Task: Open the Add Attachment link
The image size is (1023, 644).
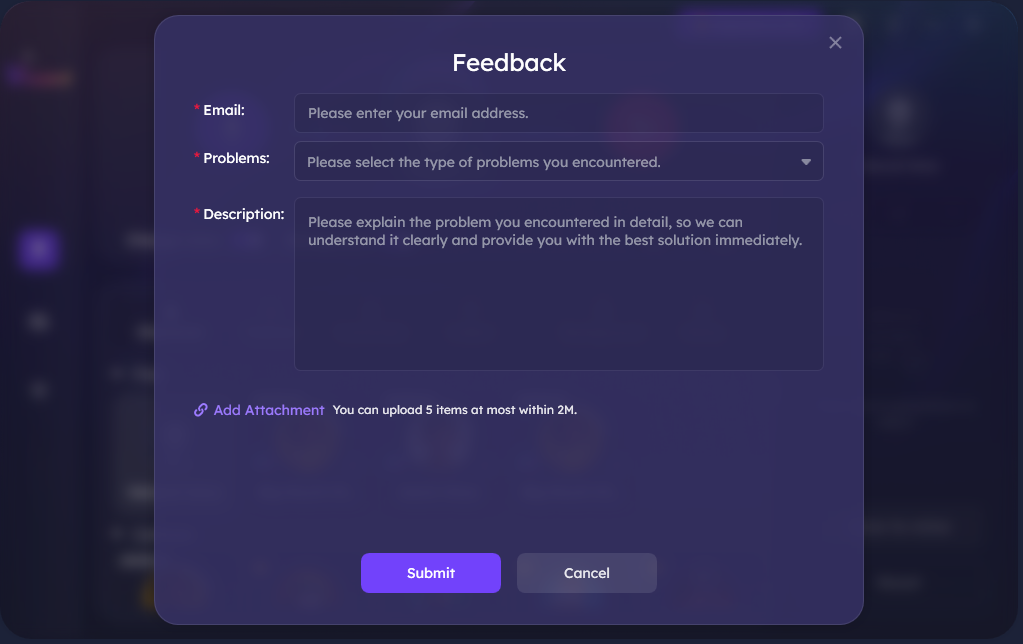Action: click(x=269, y=410)
